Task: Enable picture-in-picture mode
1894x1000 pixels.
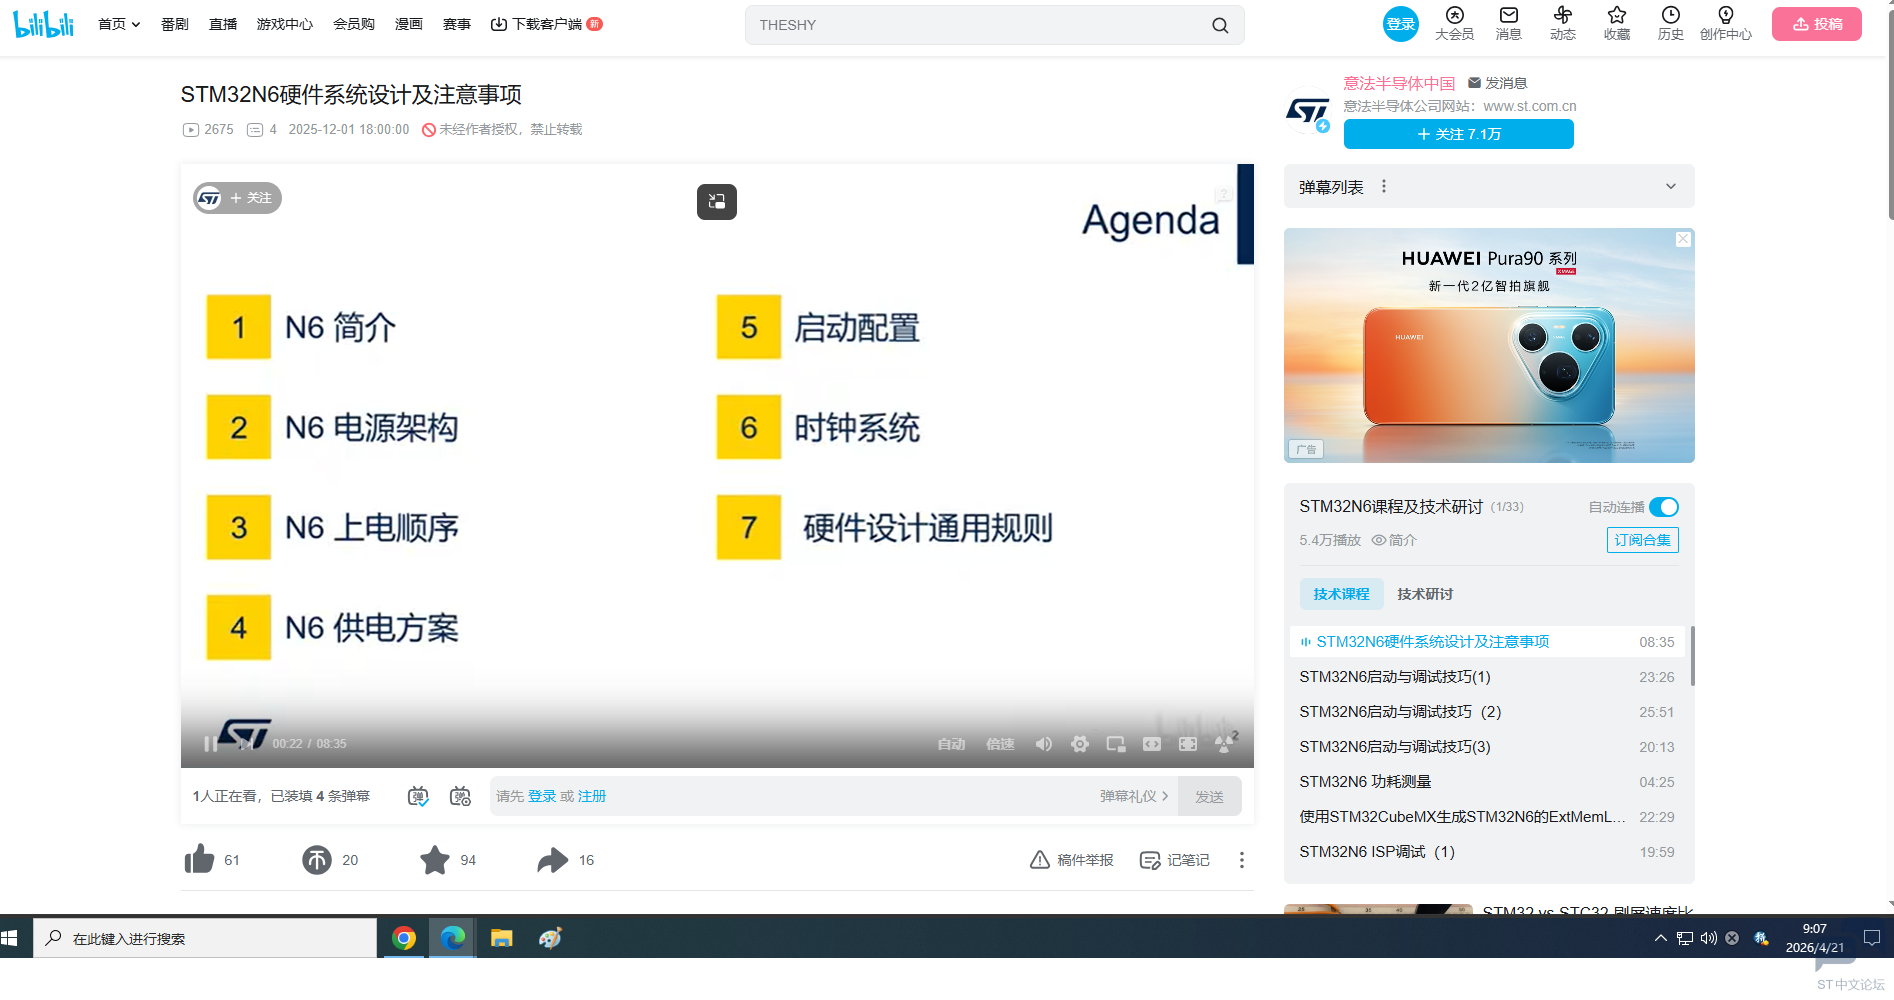Action: click(x=1116, y=744)
